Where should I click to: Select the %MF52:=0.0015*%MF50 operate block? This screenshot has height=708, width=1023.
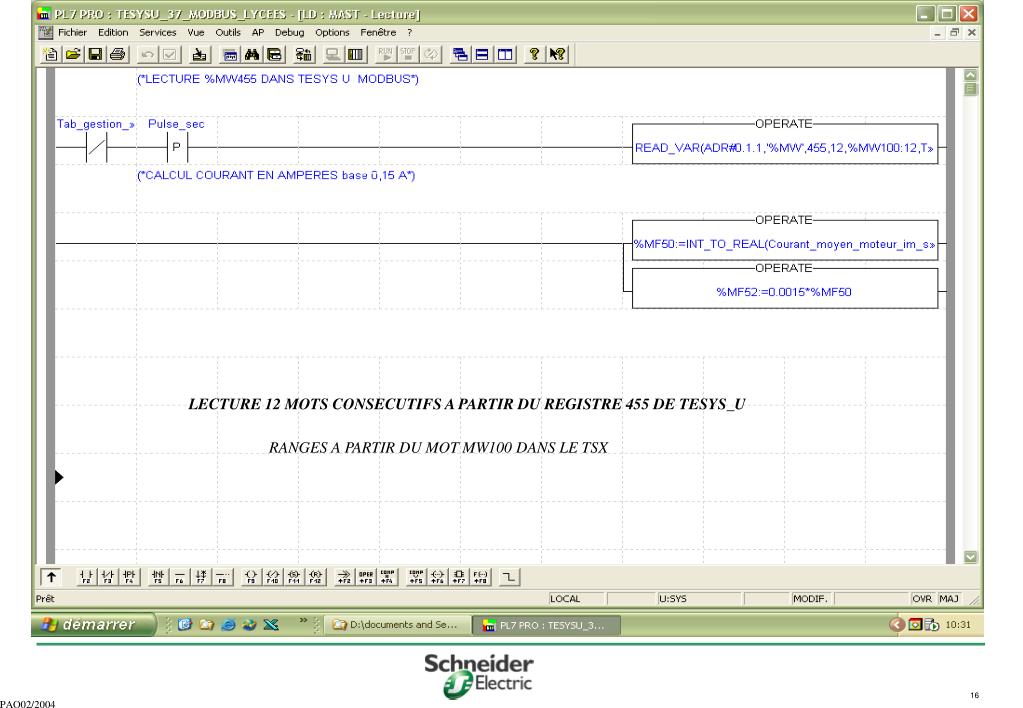784,288
